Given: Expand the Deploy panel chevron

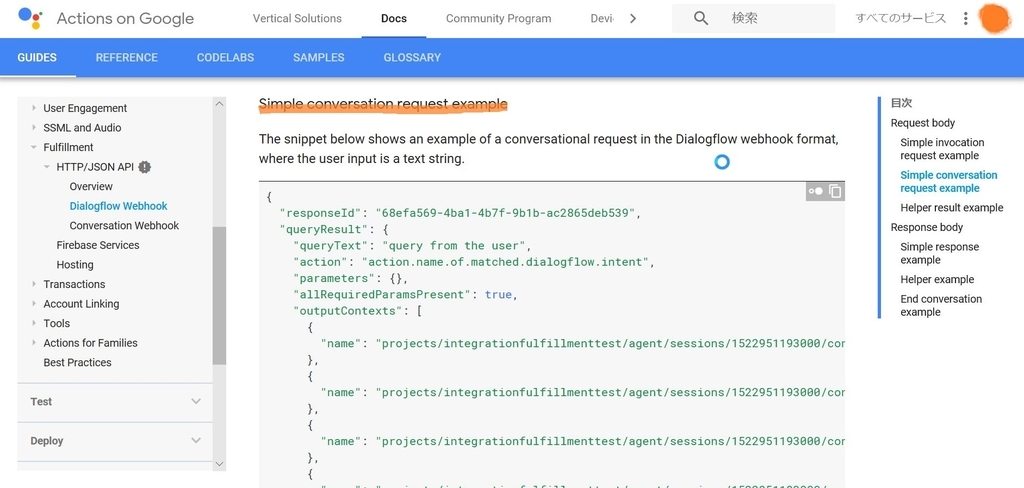Looking at the screenshot, I should tap(196, 441).
